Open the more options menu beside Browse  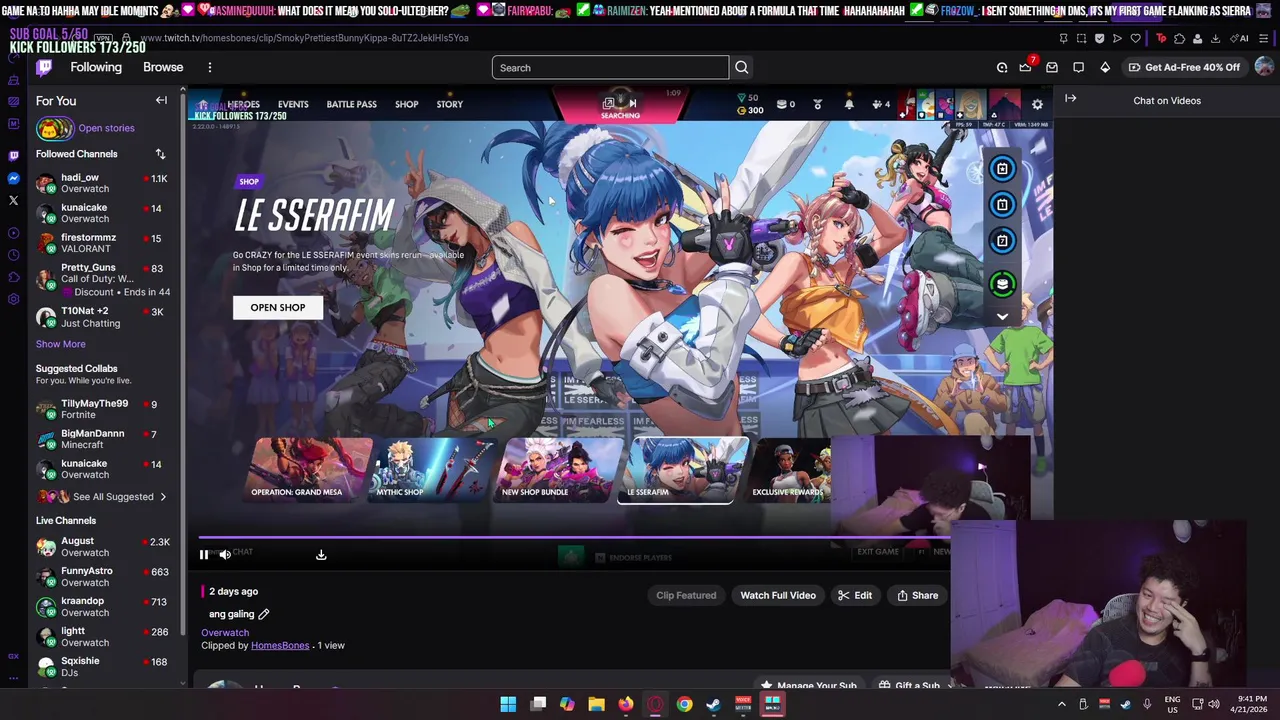[210, 67]
